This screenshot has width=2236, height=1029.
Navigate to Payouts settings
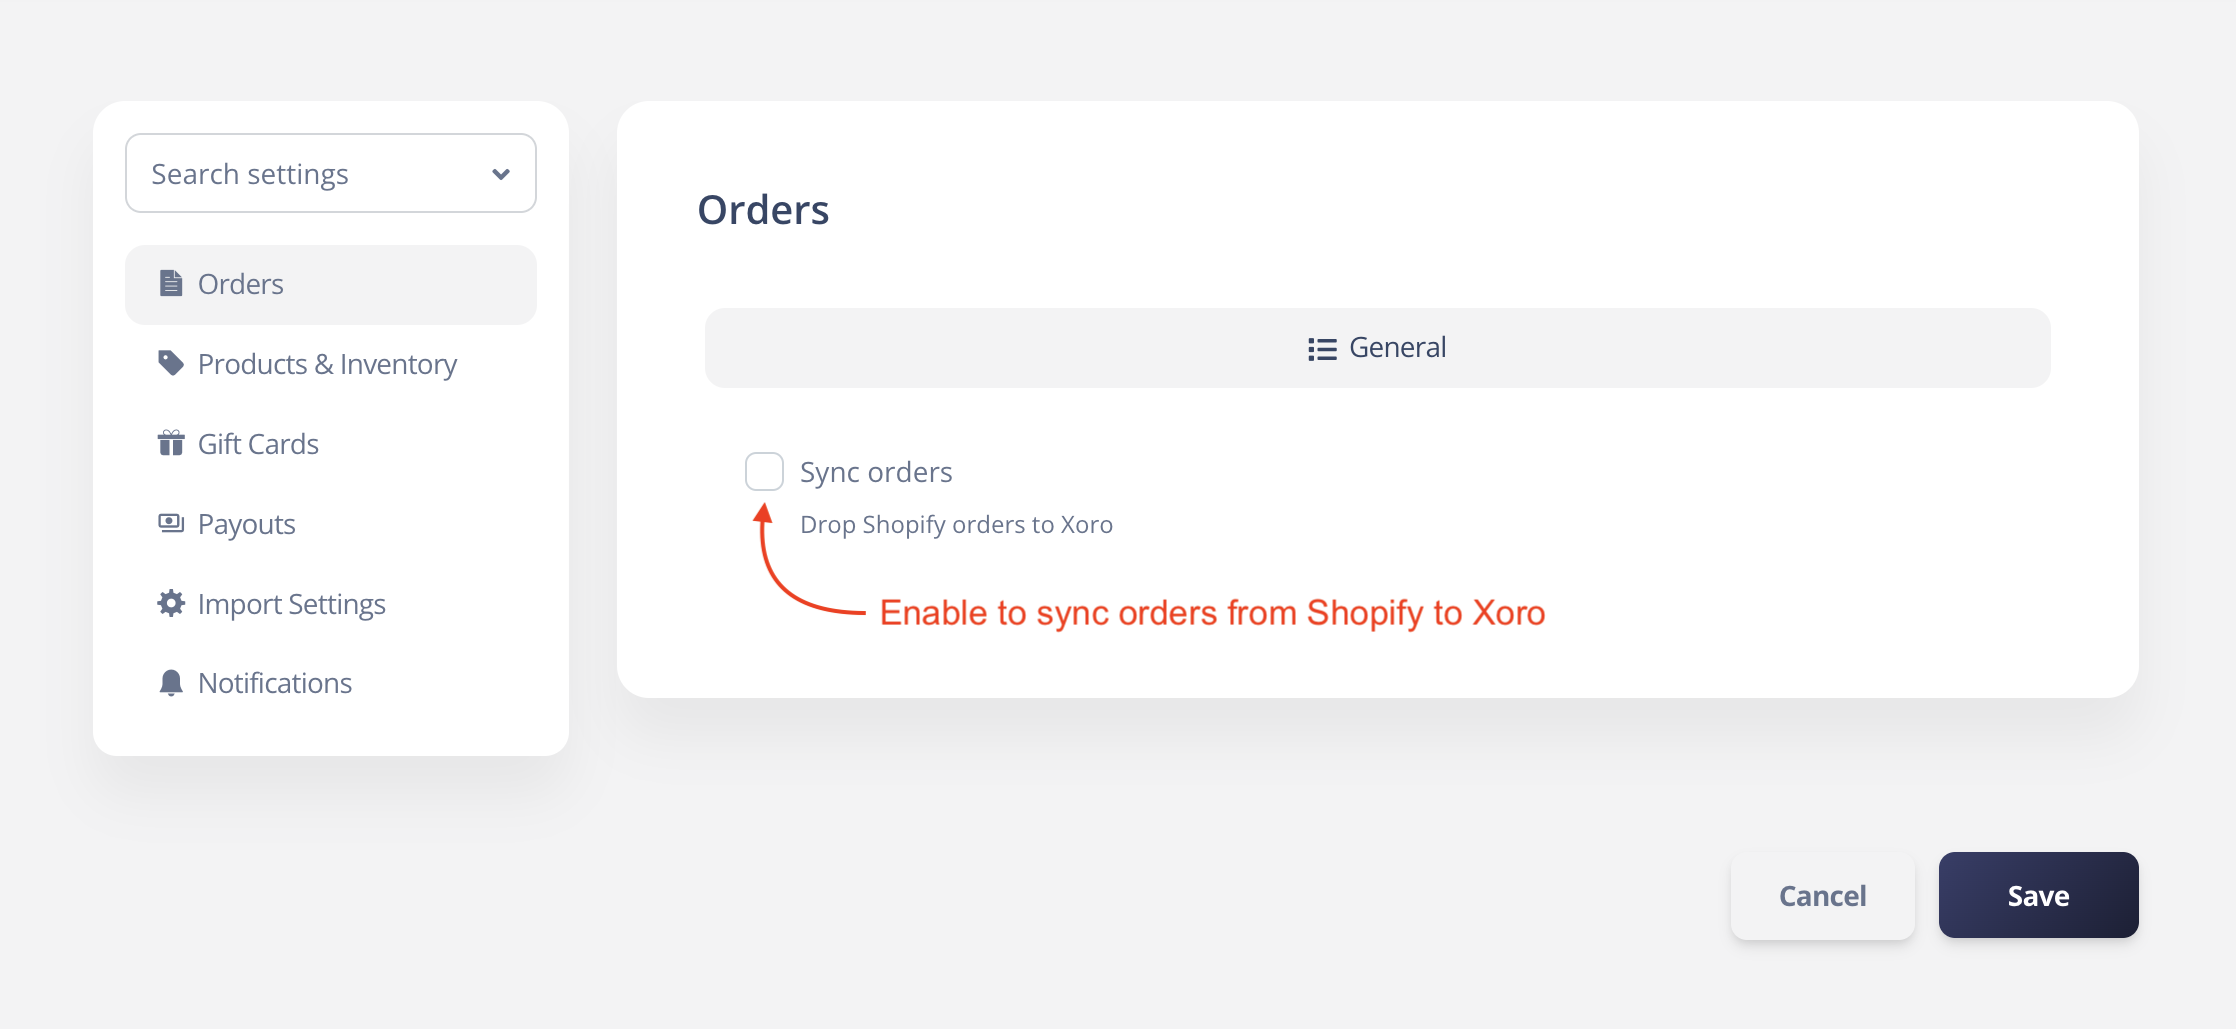pos(246,524)
